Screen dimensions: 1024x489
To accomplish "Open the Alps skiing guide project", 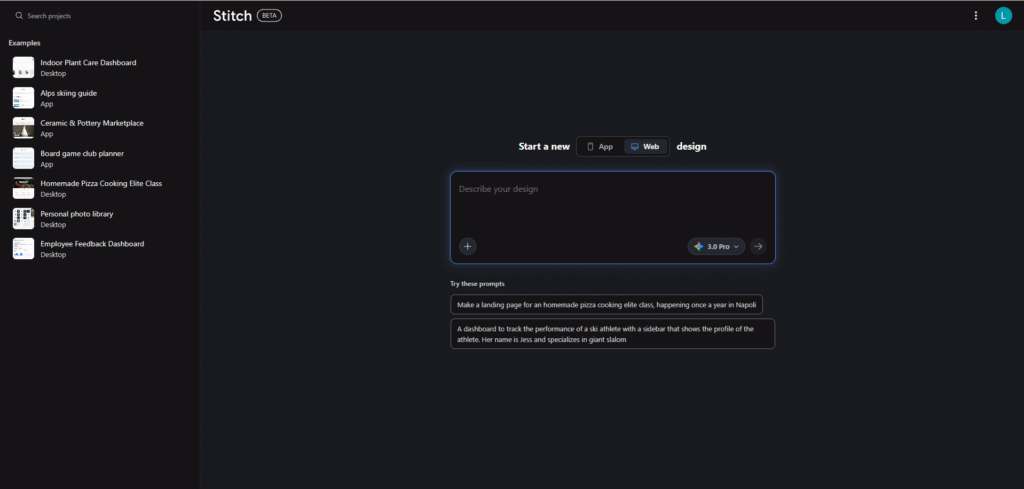I will pyautogui.click(x=68, y=93).
